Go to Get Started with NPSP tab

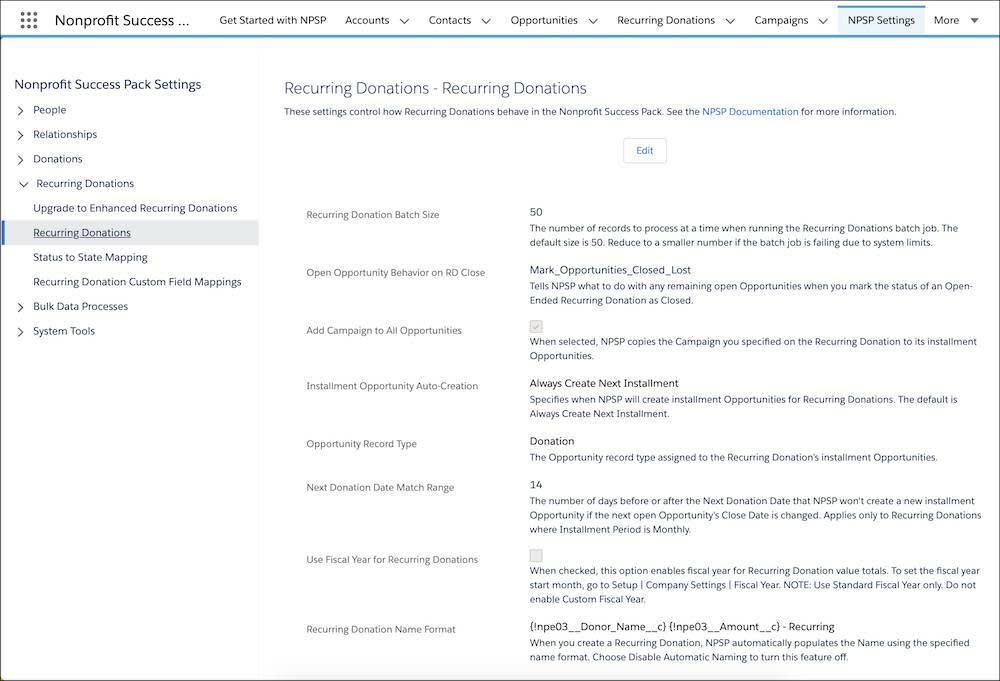(x=272, y=20)
